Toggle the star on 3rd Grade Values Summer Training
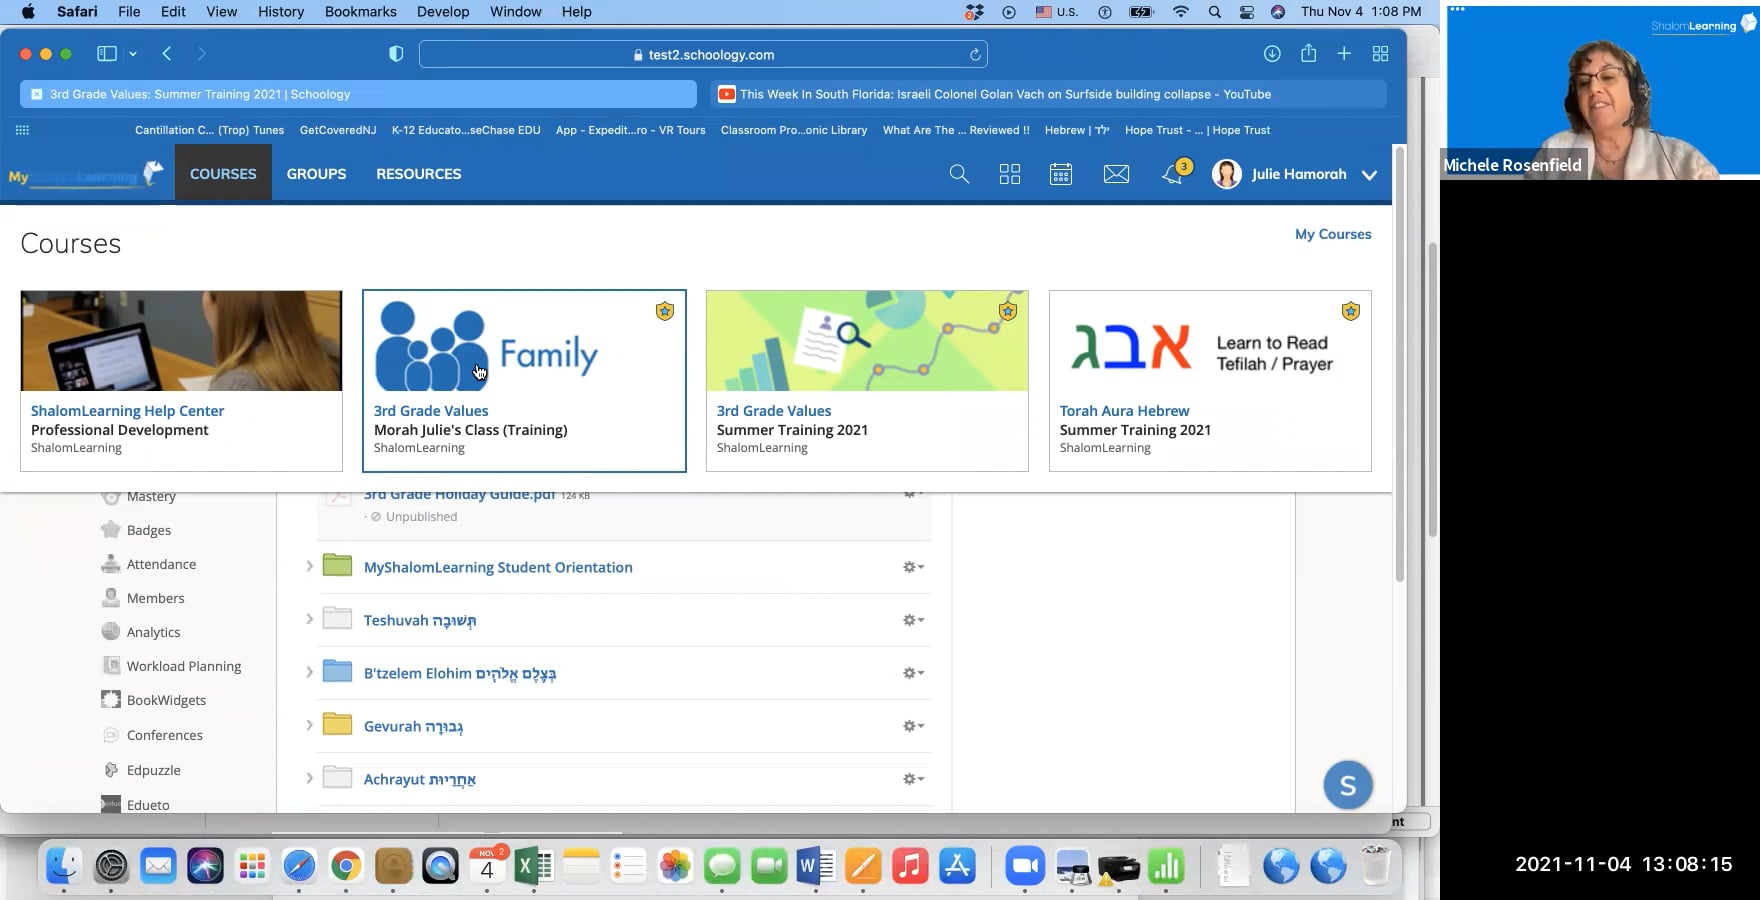 click(x=1007, y=311)
